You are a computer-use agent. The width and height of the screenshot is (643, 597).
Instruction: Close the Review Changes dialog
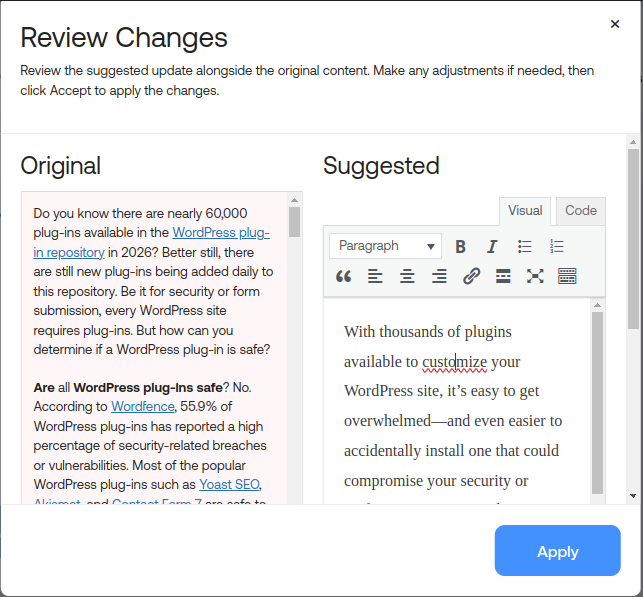(614, 24)
